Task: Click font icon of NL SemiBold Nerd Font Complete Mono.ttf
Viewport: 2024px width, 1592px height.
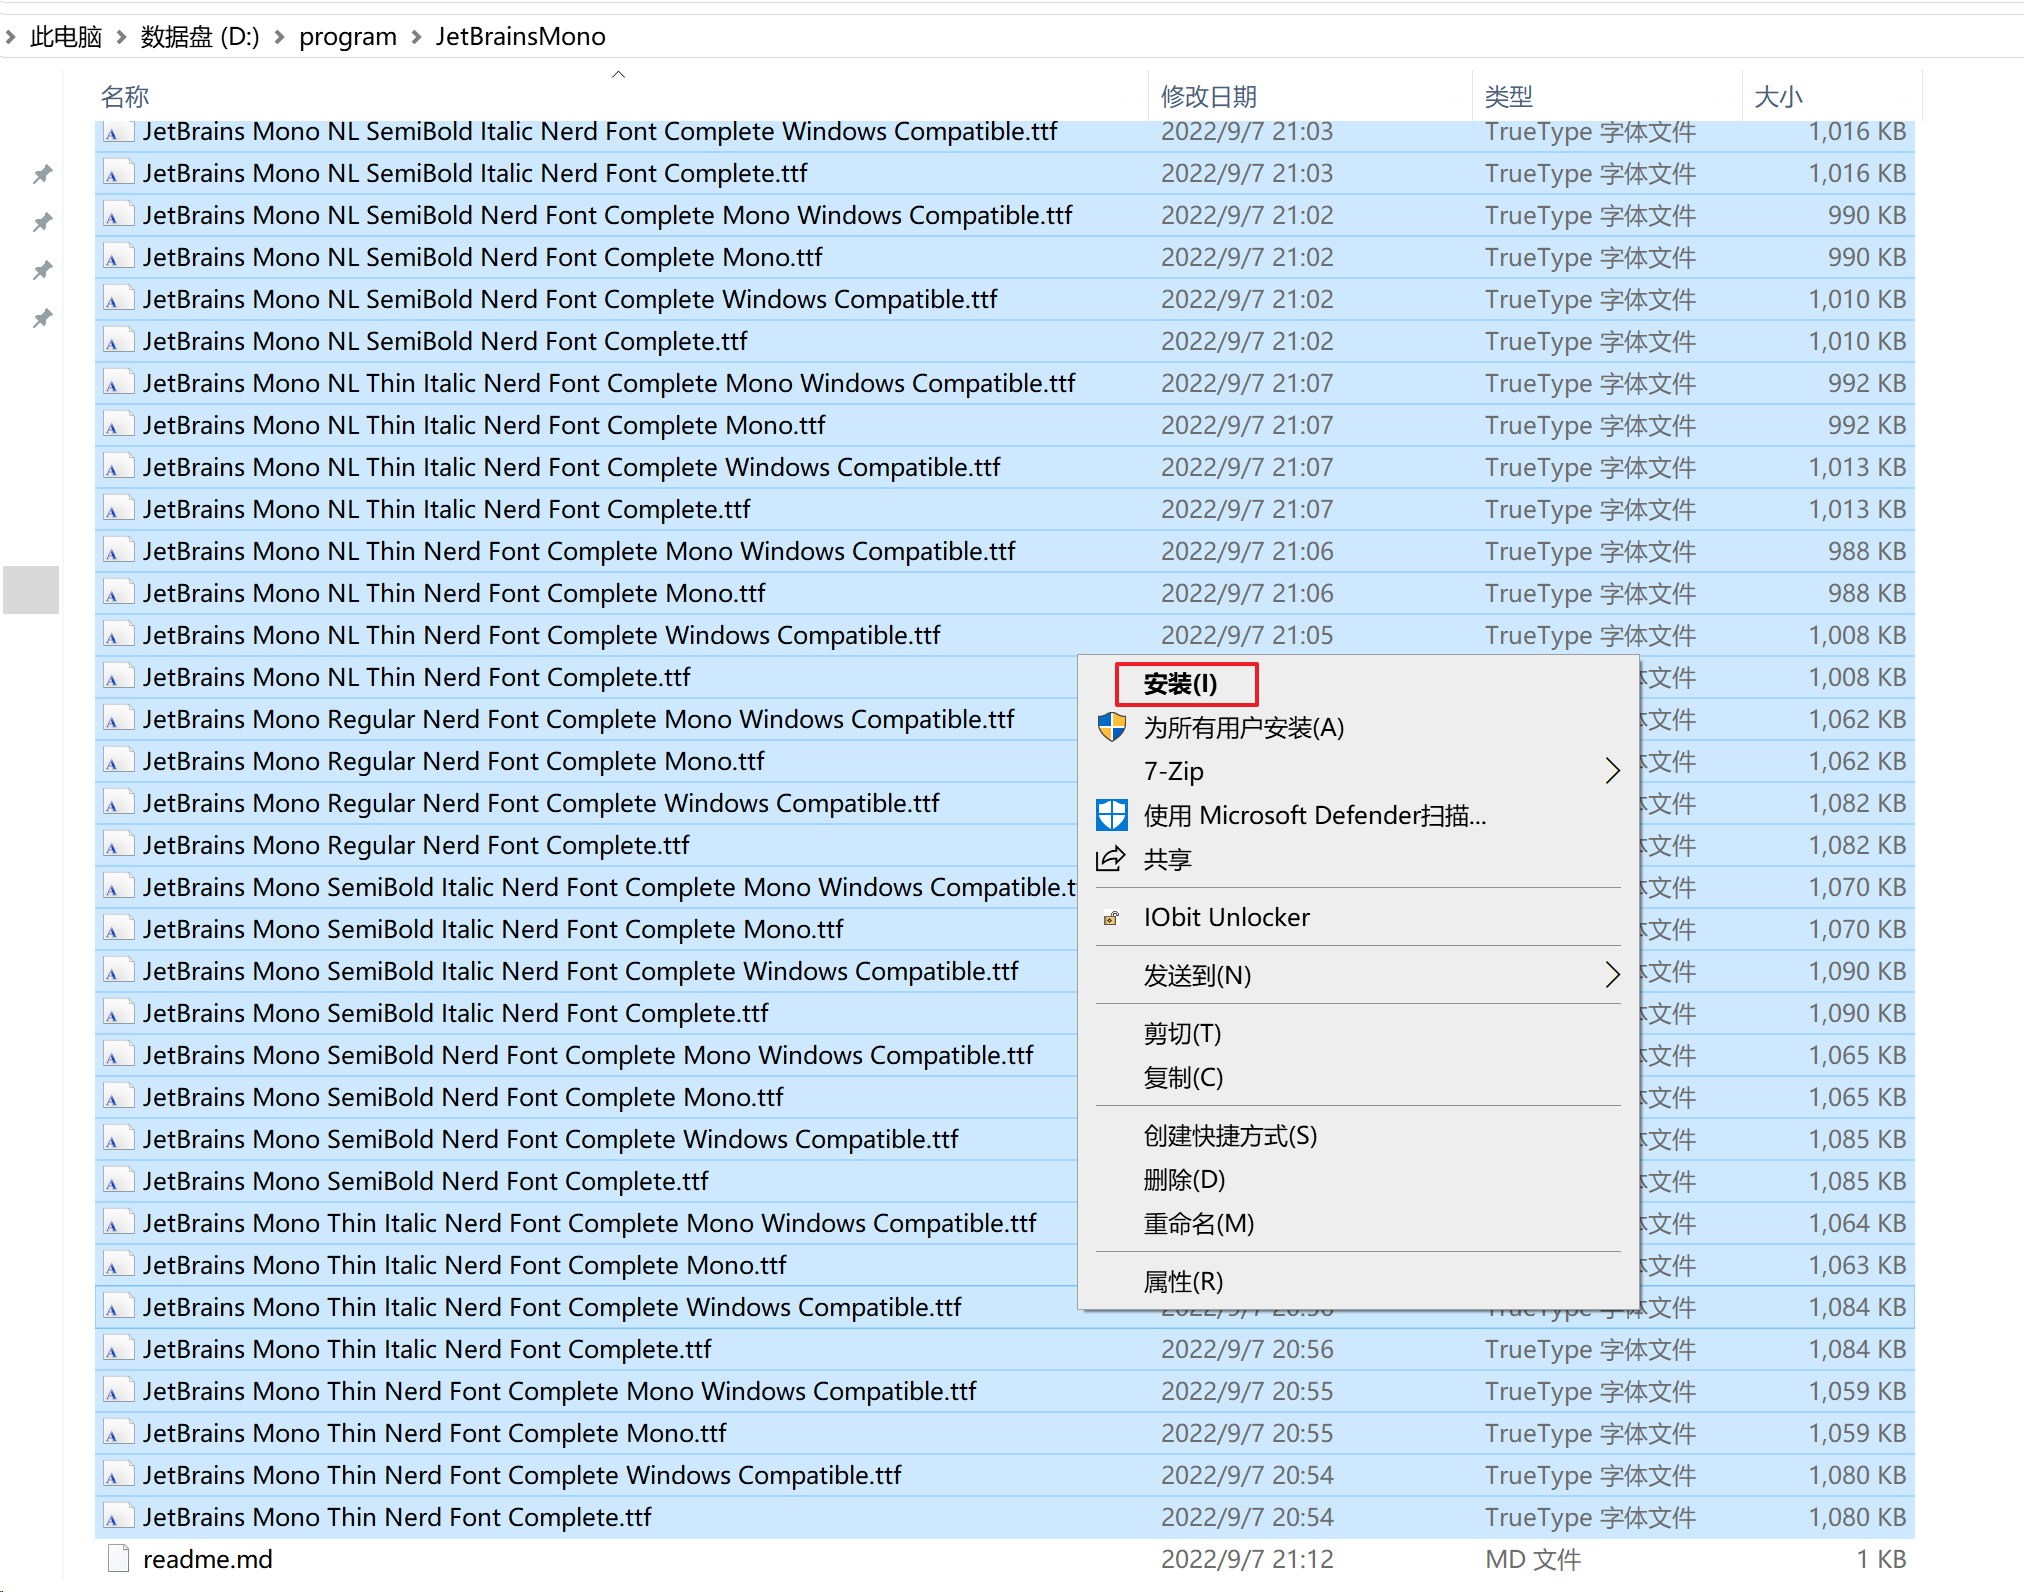Action: tap(118, 257)
